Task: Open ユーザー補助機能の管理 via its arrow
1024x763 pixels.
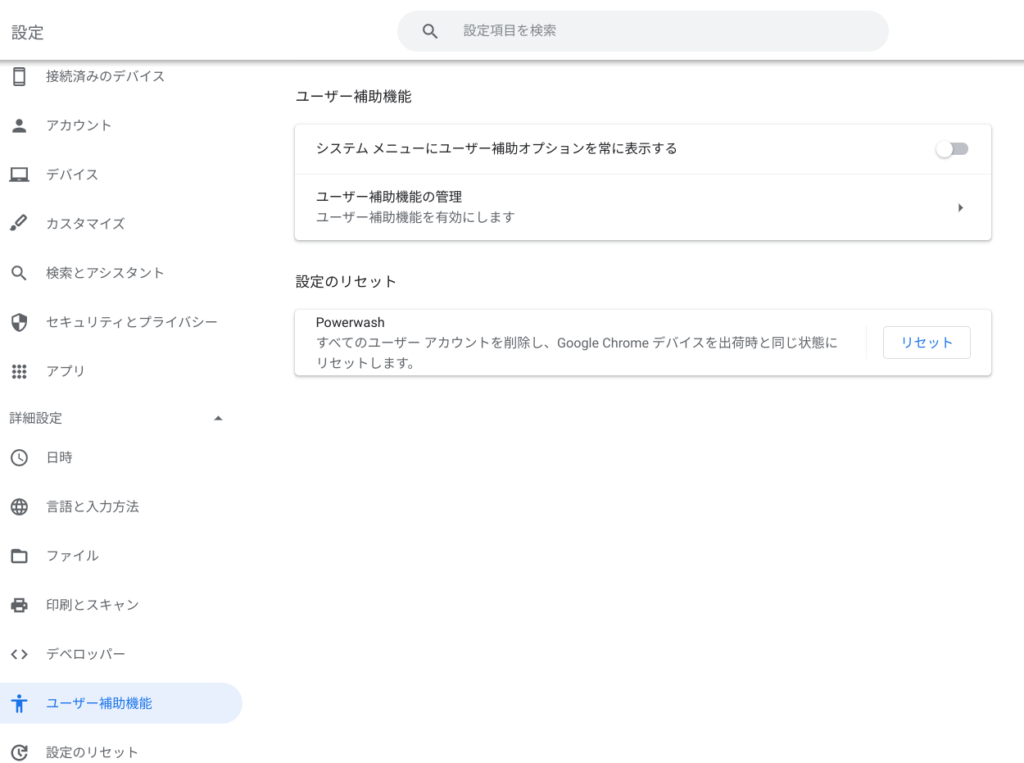Action: 960,208
